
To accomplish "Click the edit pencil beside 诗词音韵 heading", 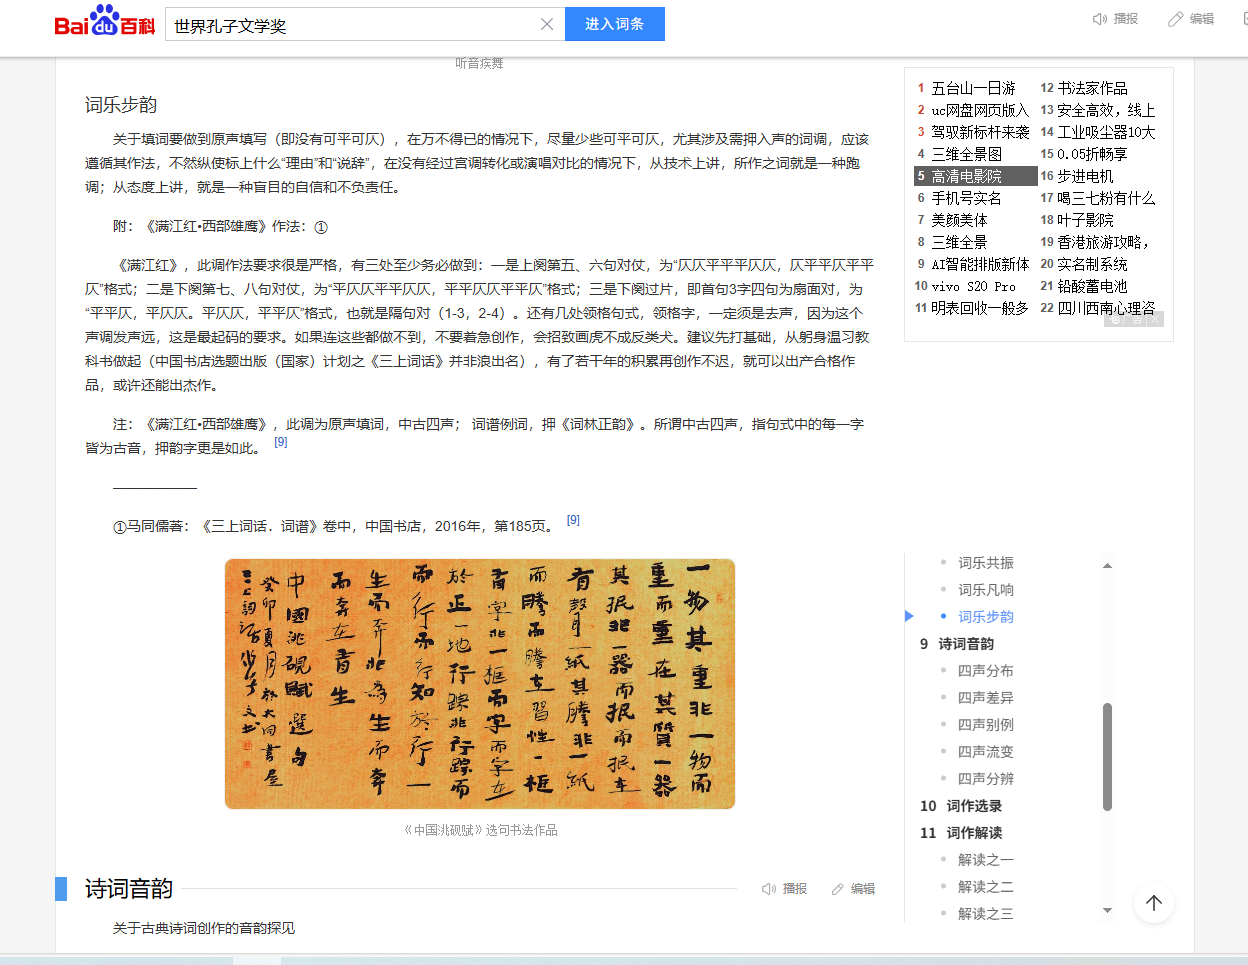I will click(x=838, y=889).
